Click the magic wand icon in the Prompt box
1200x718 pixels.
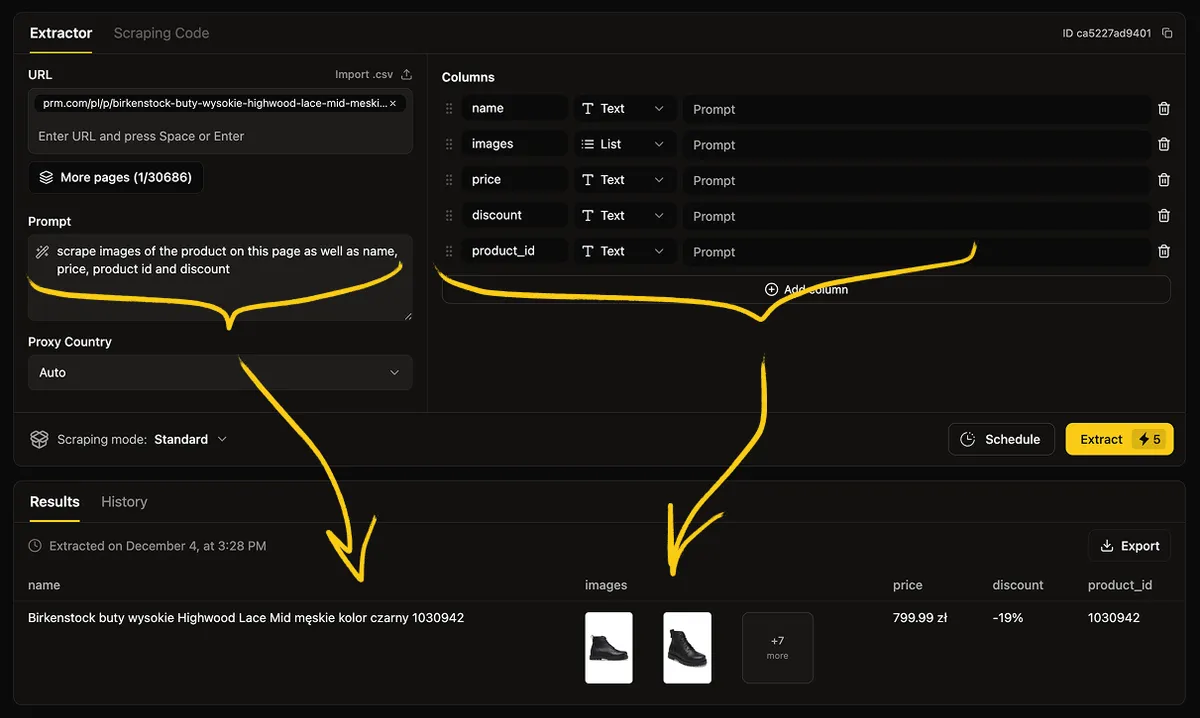pos(40,250)
